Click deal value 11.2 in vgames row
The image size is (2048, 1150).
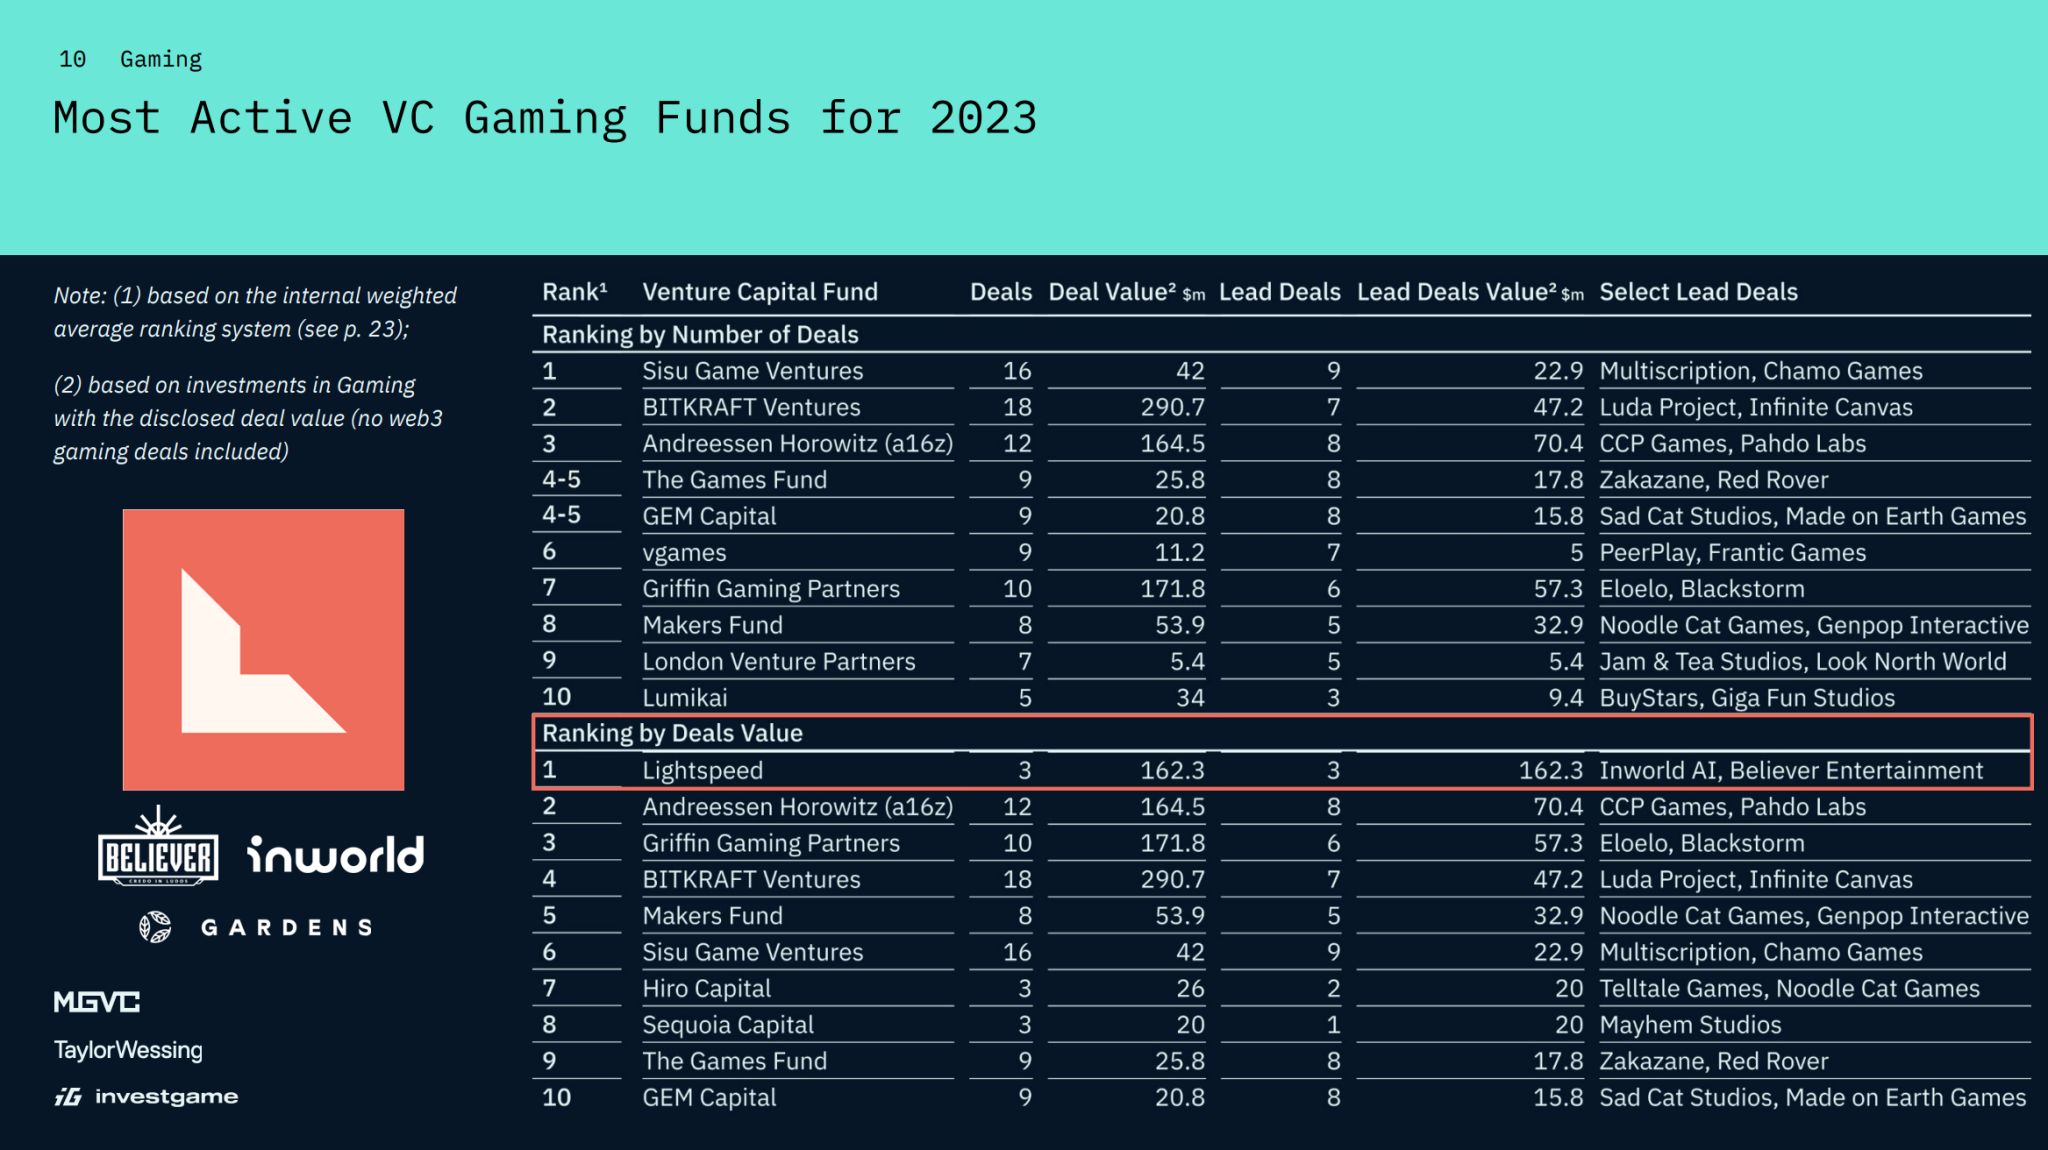point(1179,553)
